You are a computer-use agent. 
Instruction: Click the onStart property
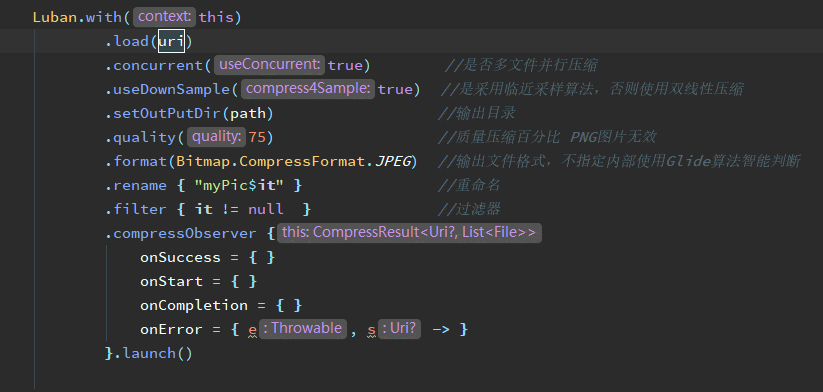[171, 282]
